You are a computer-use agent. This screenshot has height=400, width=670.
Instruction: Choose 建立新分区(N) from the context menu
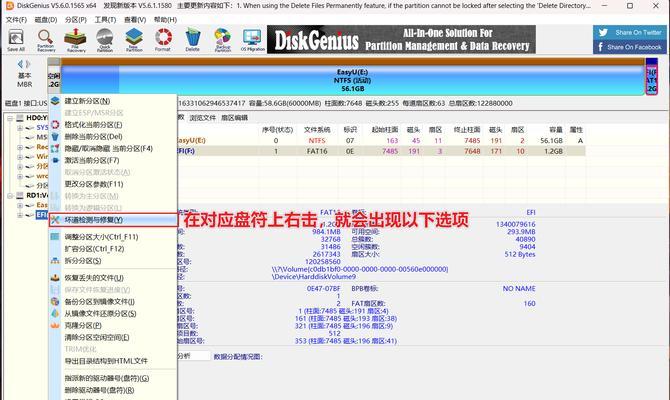point(113,101)
